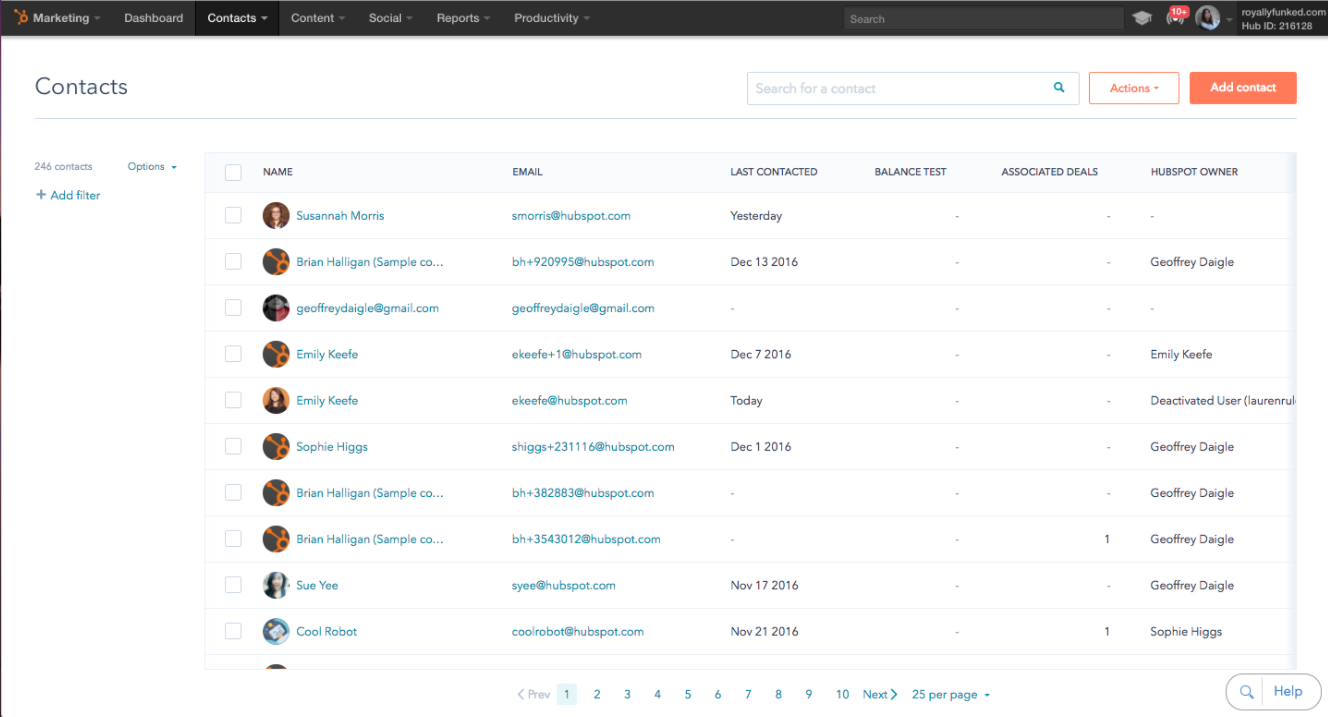Image resolution: width=1328 pixels, height=717 pixels.
Task: Click the Add filter link
Action: click(x=68, y=195)
